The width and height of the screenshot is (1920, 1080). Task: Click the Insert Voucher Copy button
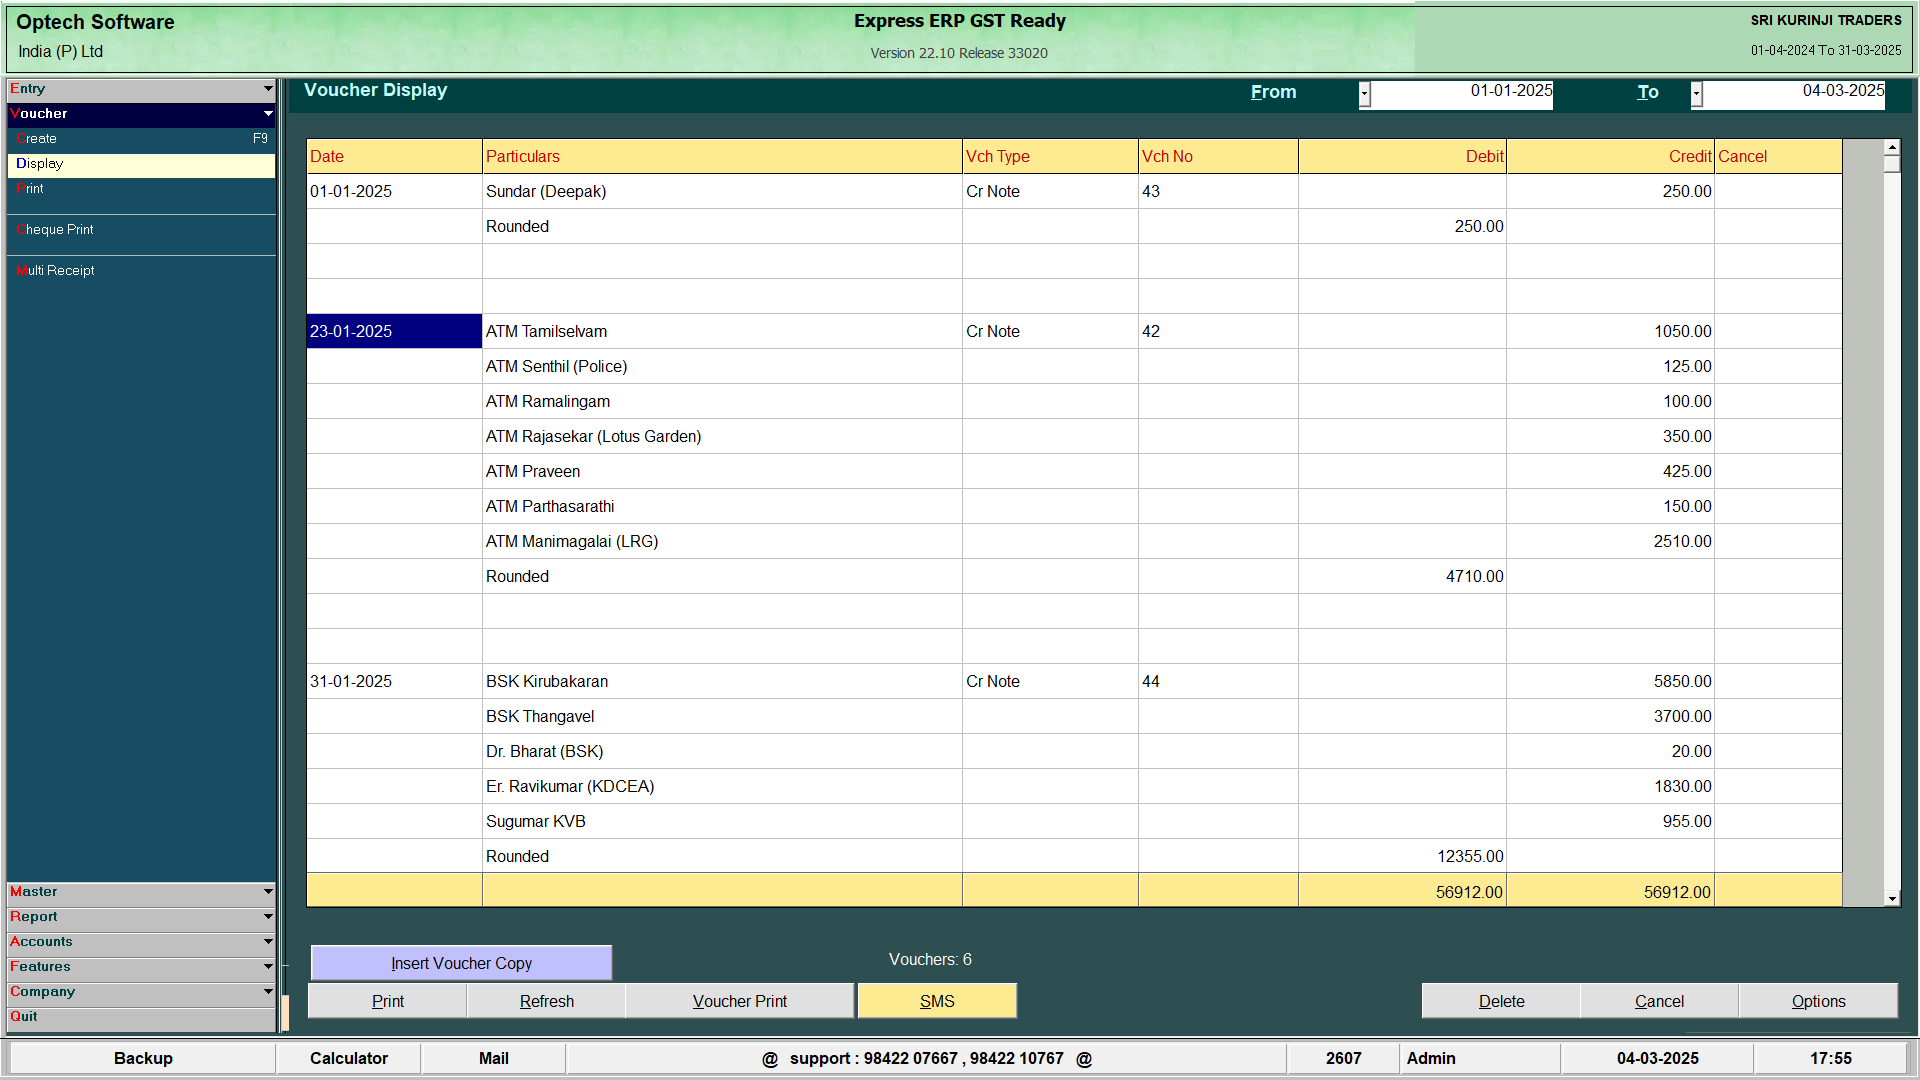[x=461, y=963]
